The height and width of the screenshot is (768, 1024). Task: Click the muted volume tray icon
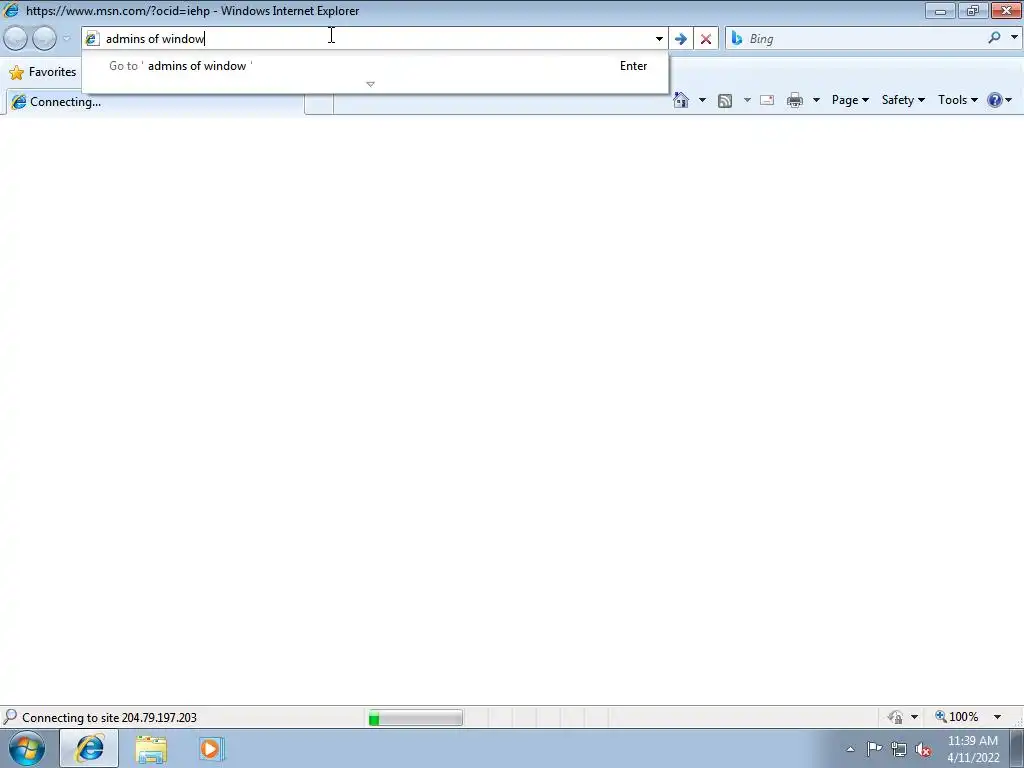pyautogui.click(x=923, y=750)
